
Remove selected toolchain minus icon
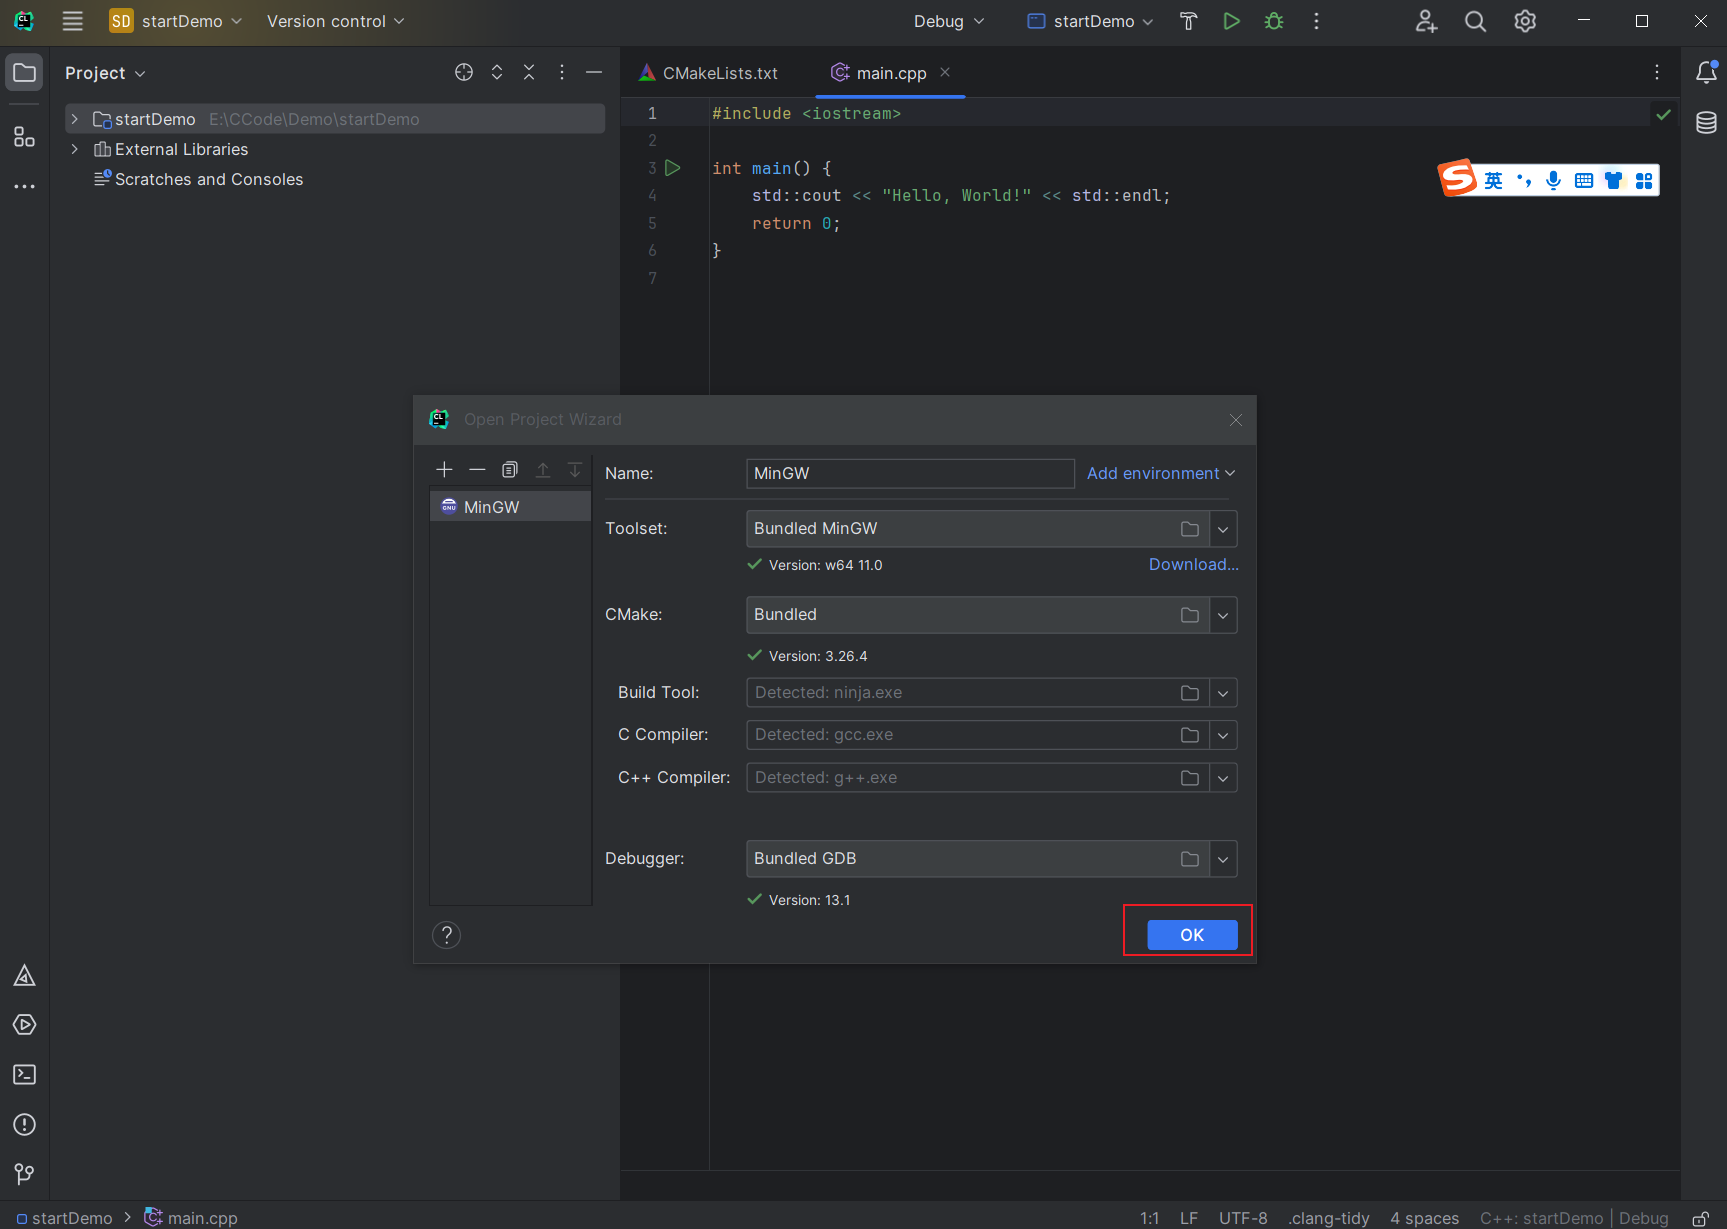(477, 469)
